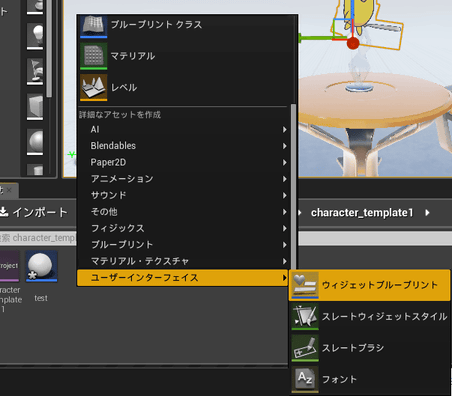452x396 pixels.
Task: Expand the AI submenu
Action: click(x=182, y=129)
